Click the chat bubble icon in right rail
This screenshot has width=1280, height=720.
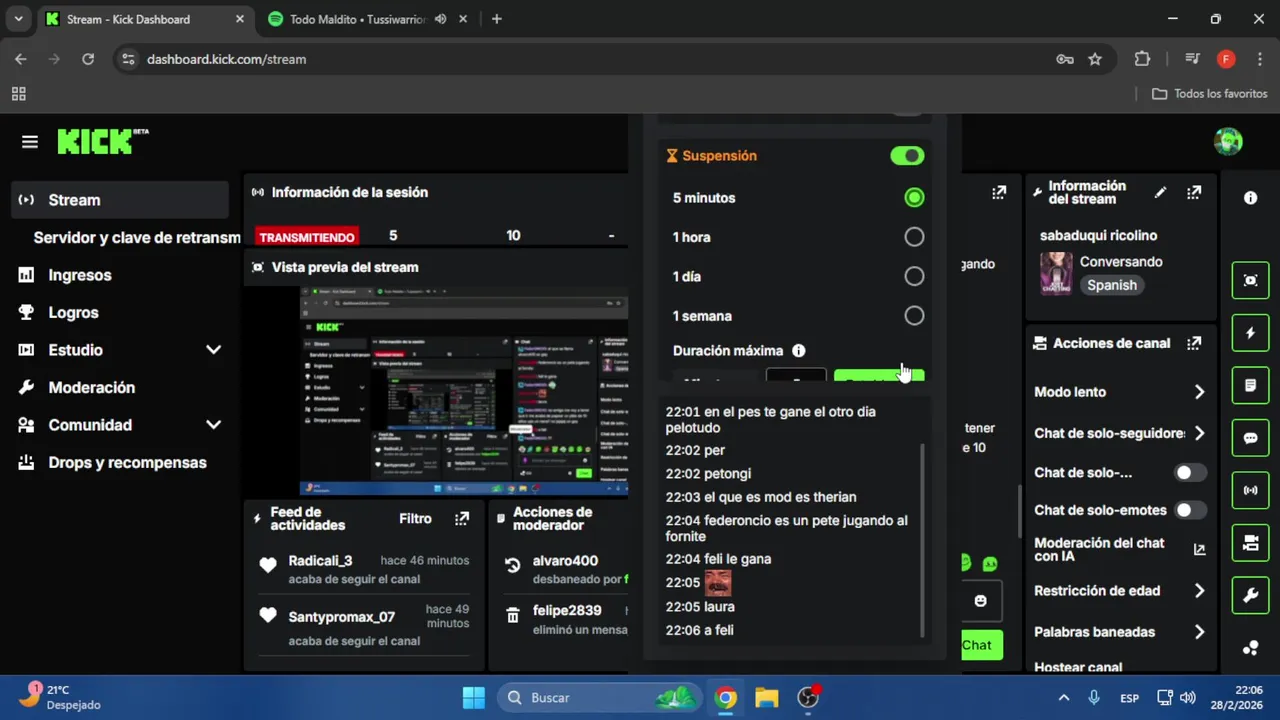pos(1250,438)
